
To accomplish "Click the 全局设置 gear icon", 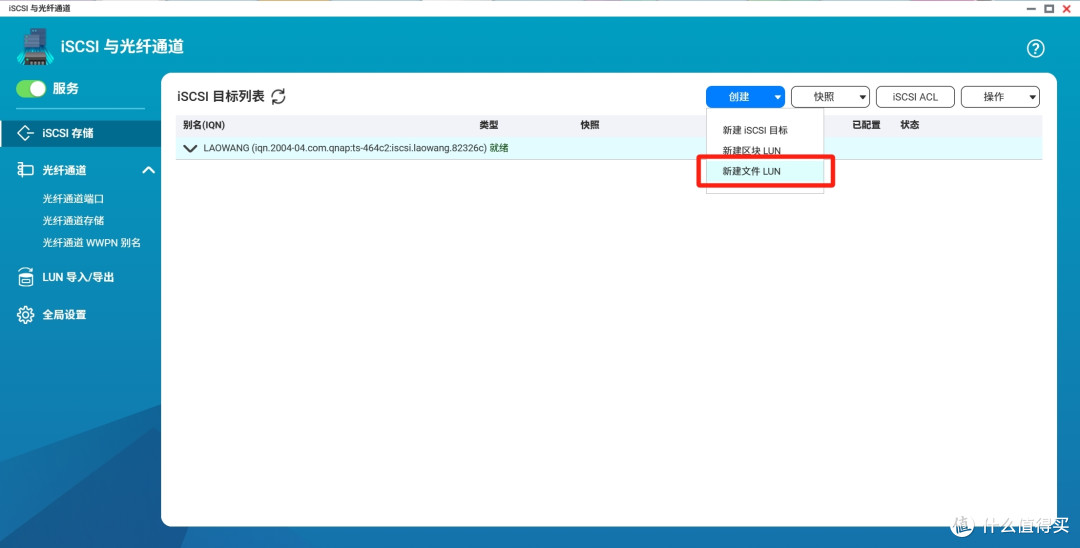I will tap(25, 315).
